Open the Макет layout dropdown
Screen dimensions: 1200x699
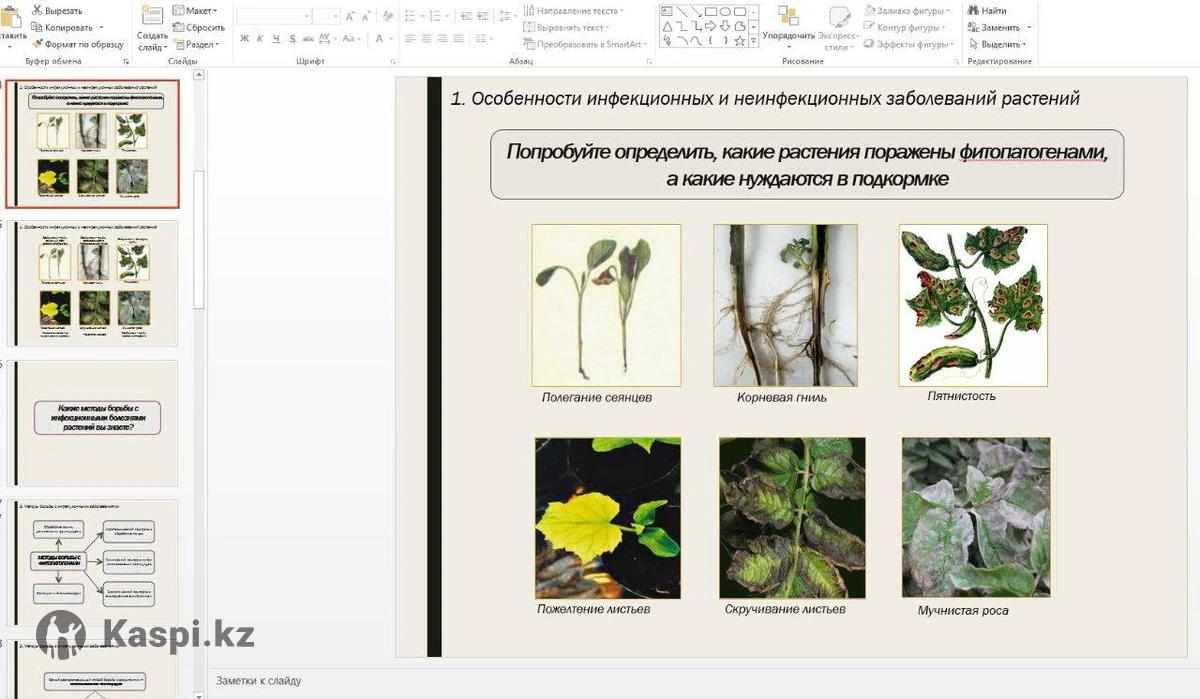coord(199,11)
